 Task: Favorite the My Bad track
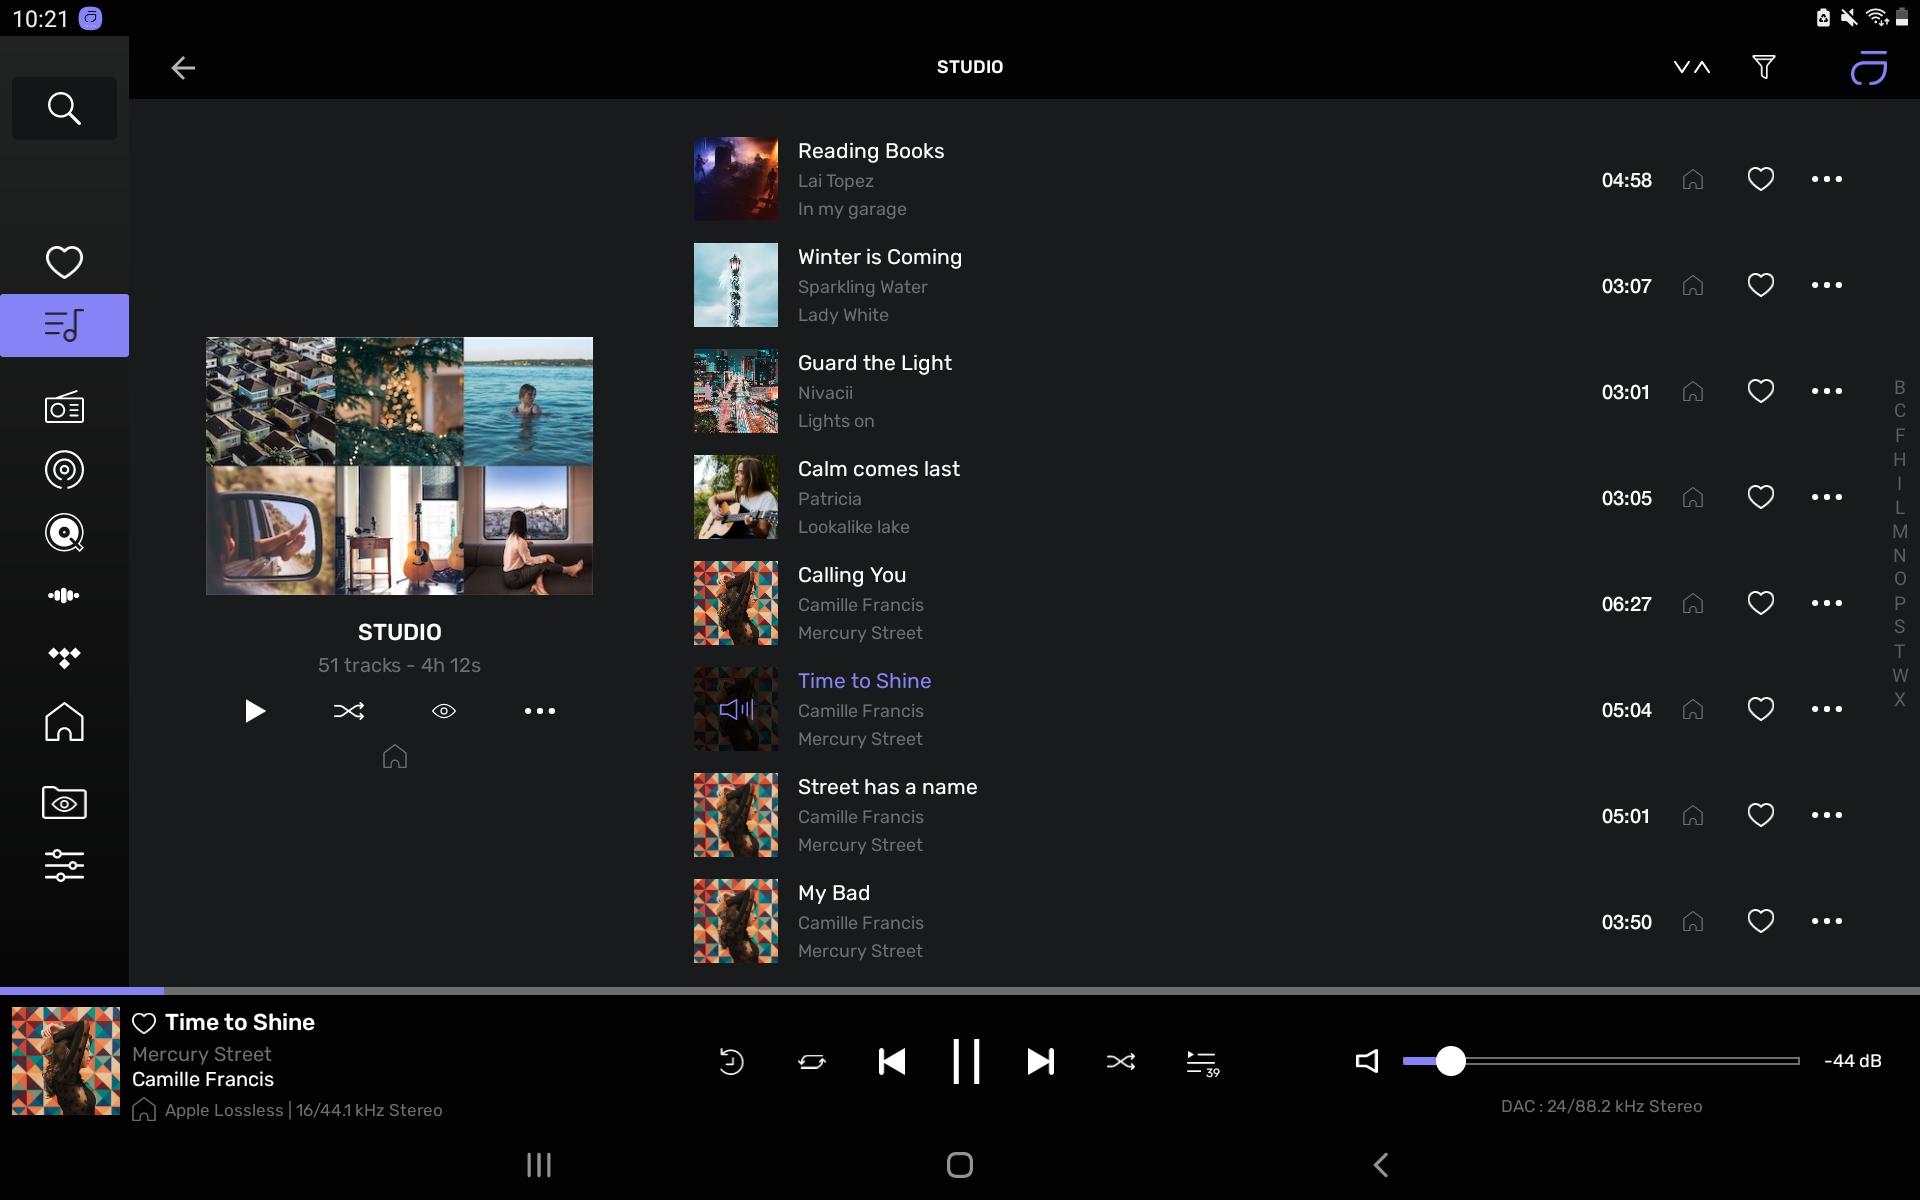point(1761,921)
